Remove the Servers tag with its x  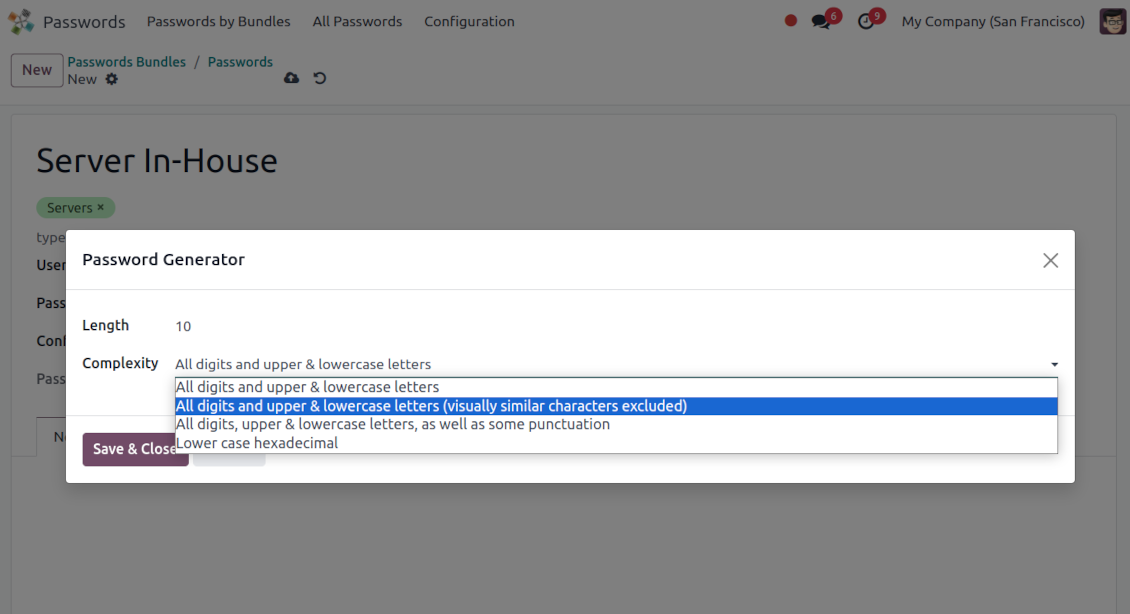click(101, 208)
